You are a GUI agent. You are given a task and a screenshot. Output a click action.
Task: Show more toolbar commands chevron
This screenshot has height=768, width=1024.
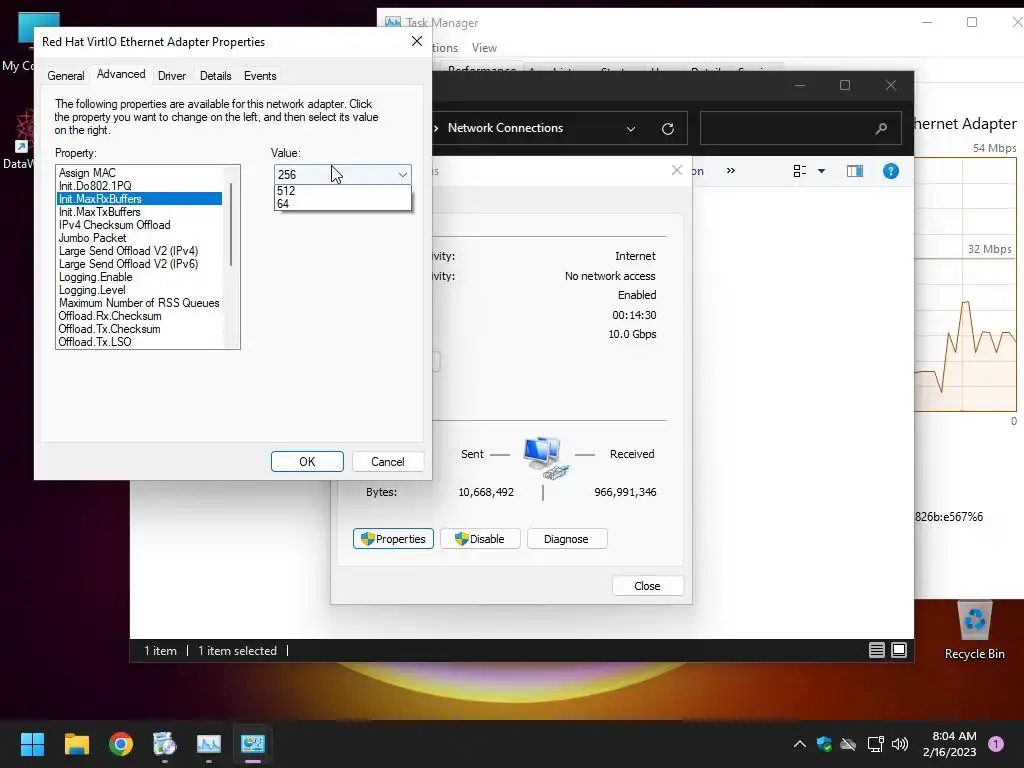click(x=731, y=170)
